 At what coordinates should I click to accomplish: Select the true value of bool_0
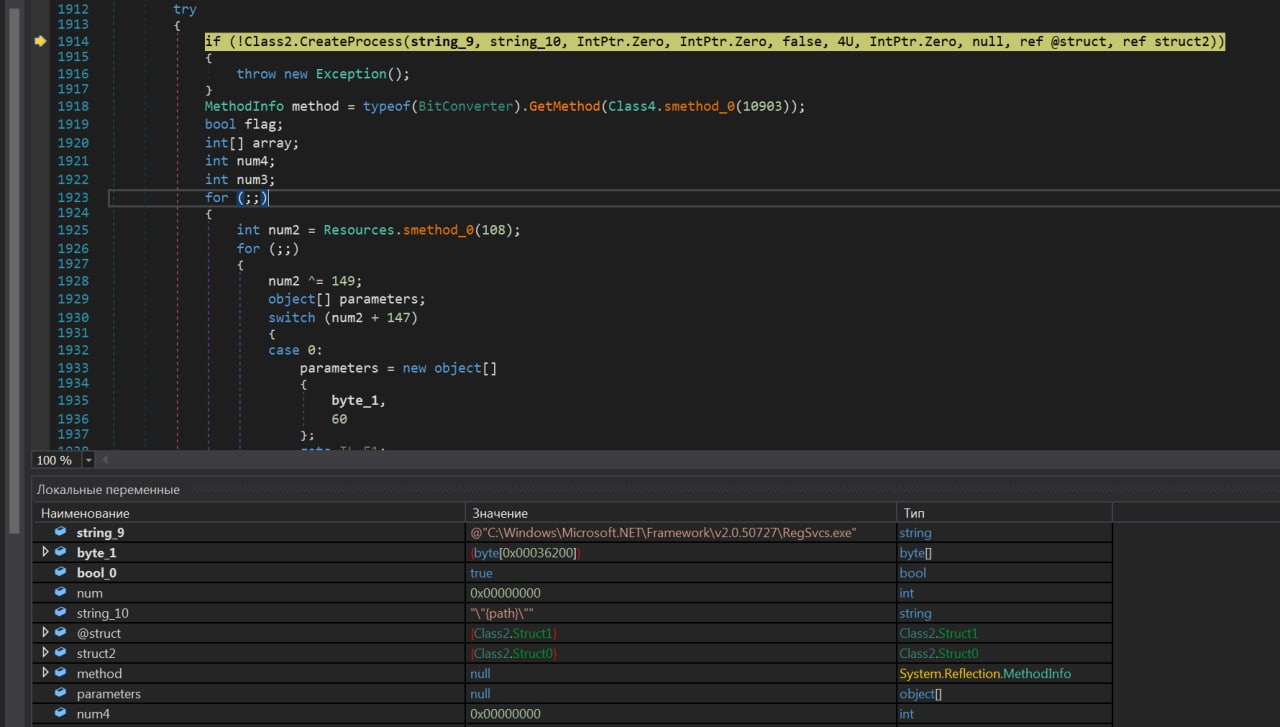481,573
